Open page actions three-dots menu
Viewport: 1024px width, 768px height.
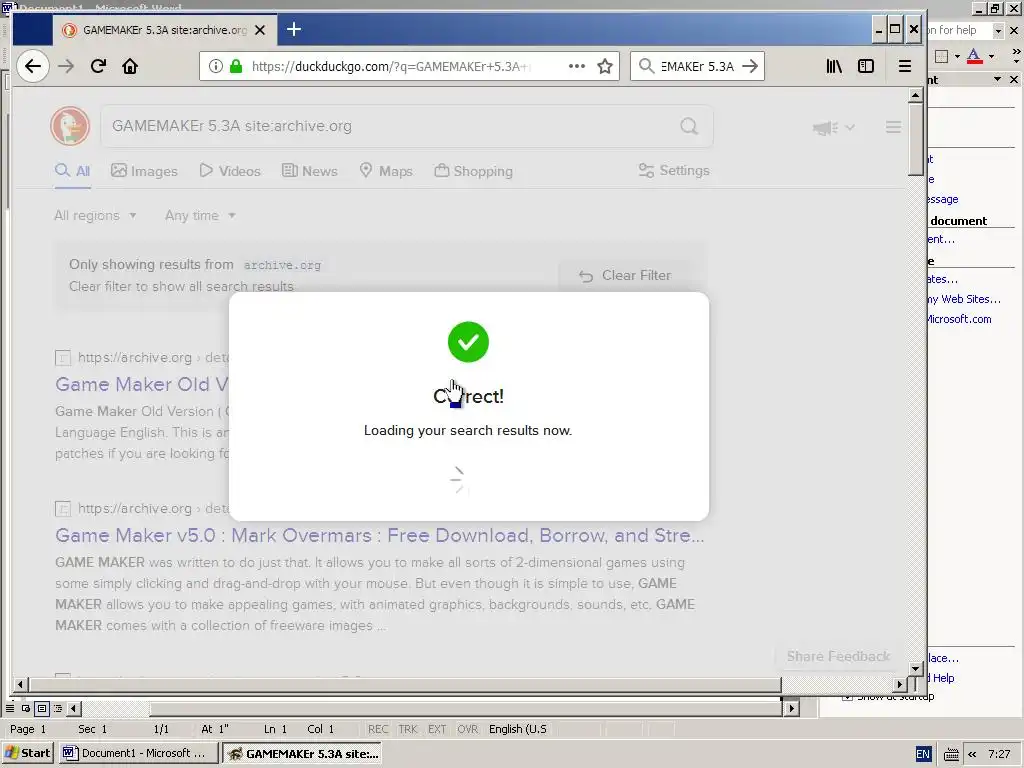coord(577,66)
